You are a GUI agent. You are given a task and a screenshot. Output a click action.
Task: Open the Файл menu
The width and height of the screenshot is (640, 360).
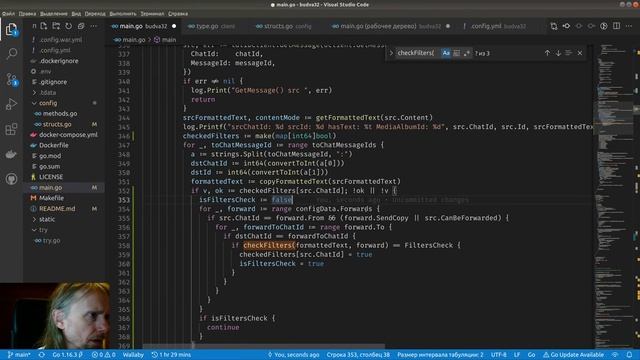(8, 13)
